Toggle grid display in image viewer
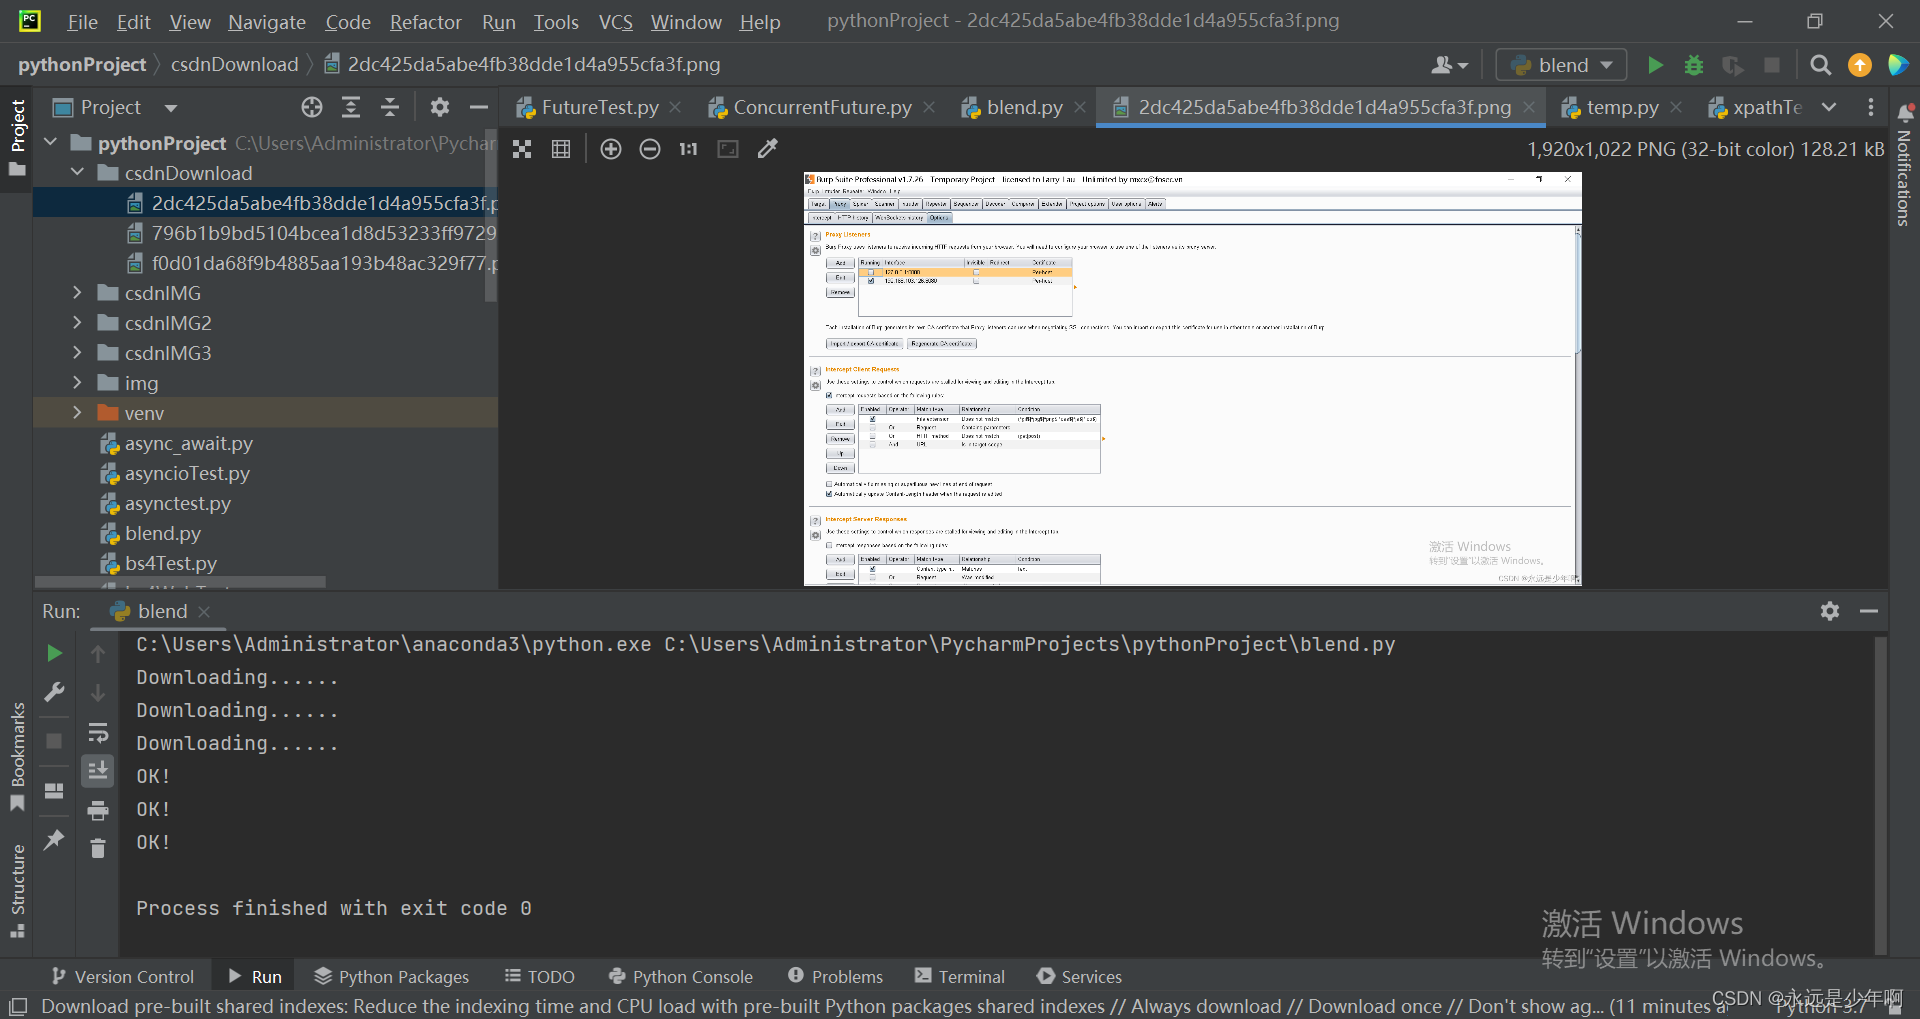Viewport: 1920px width, 1019px height. point(561,149)
